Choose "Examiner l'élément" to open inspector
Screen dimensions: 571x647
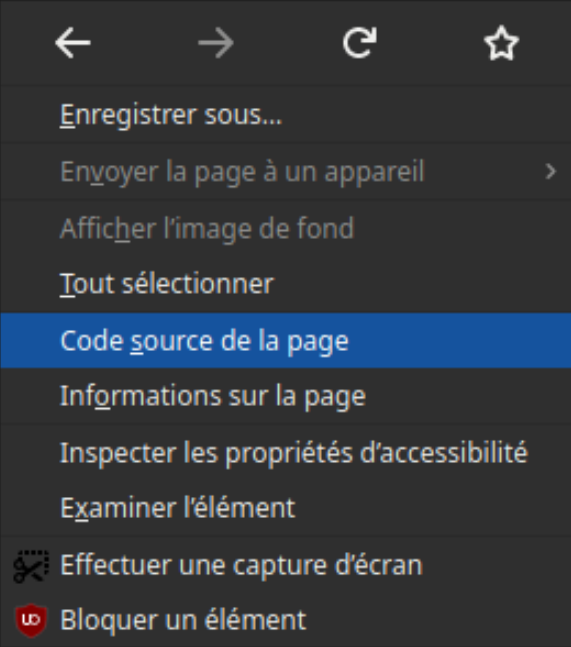[x=286, y=508]
